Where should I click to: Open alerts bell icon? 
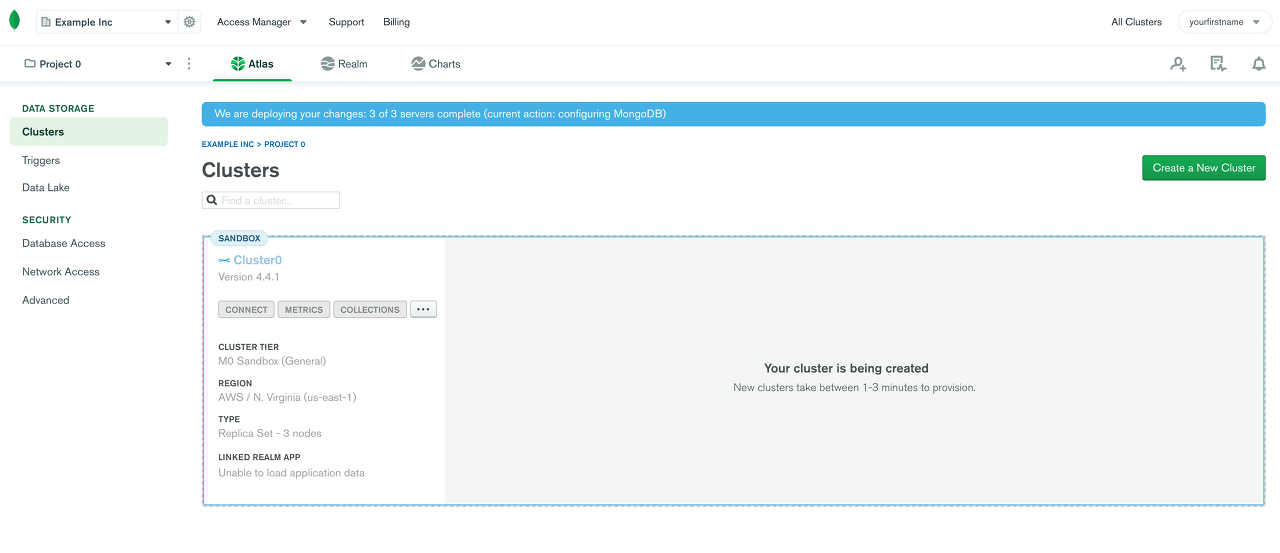click(1259, 64)
